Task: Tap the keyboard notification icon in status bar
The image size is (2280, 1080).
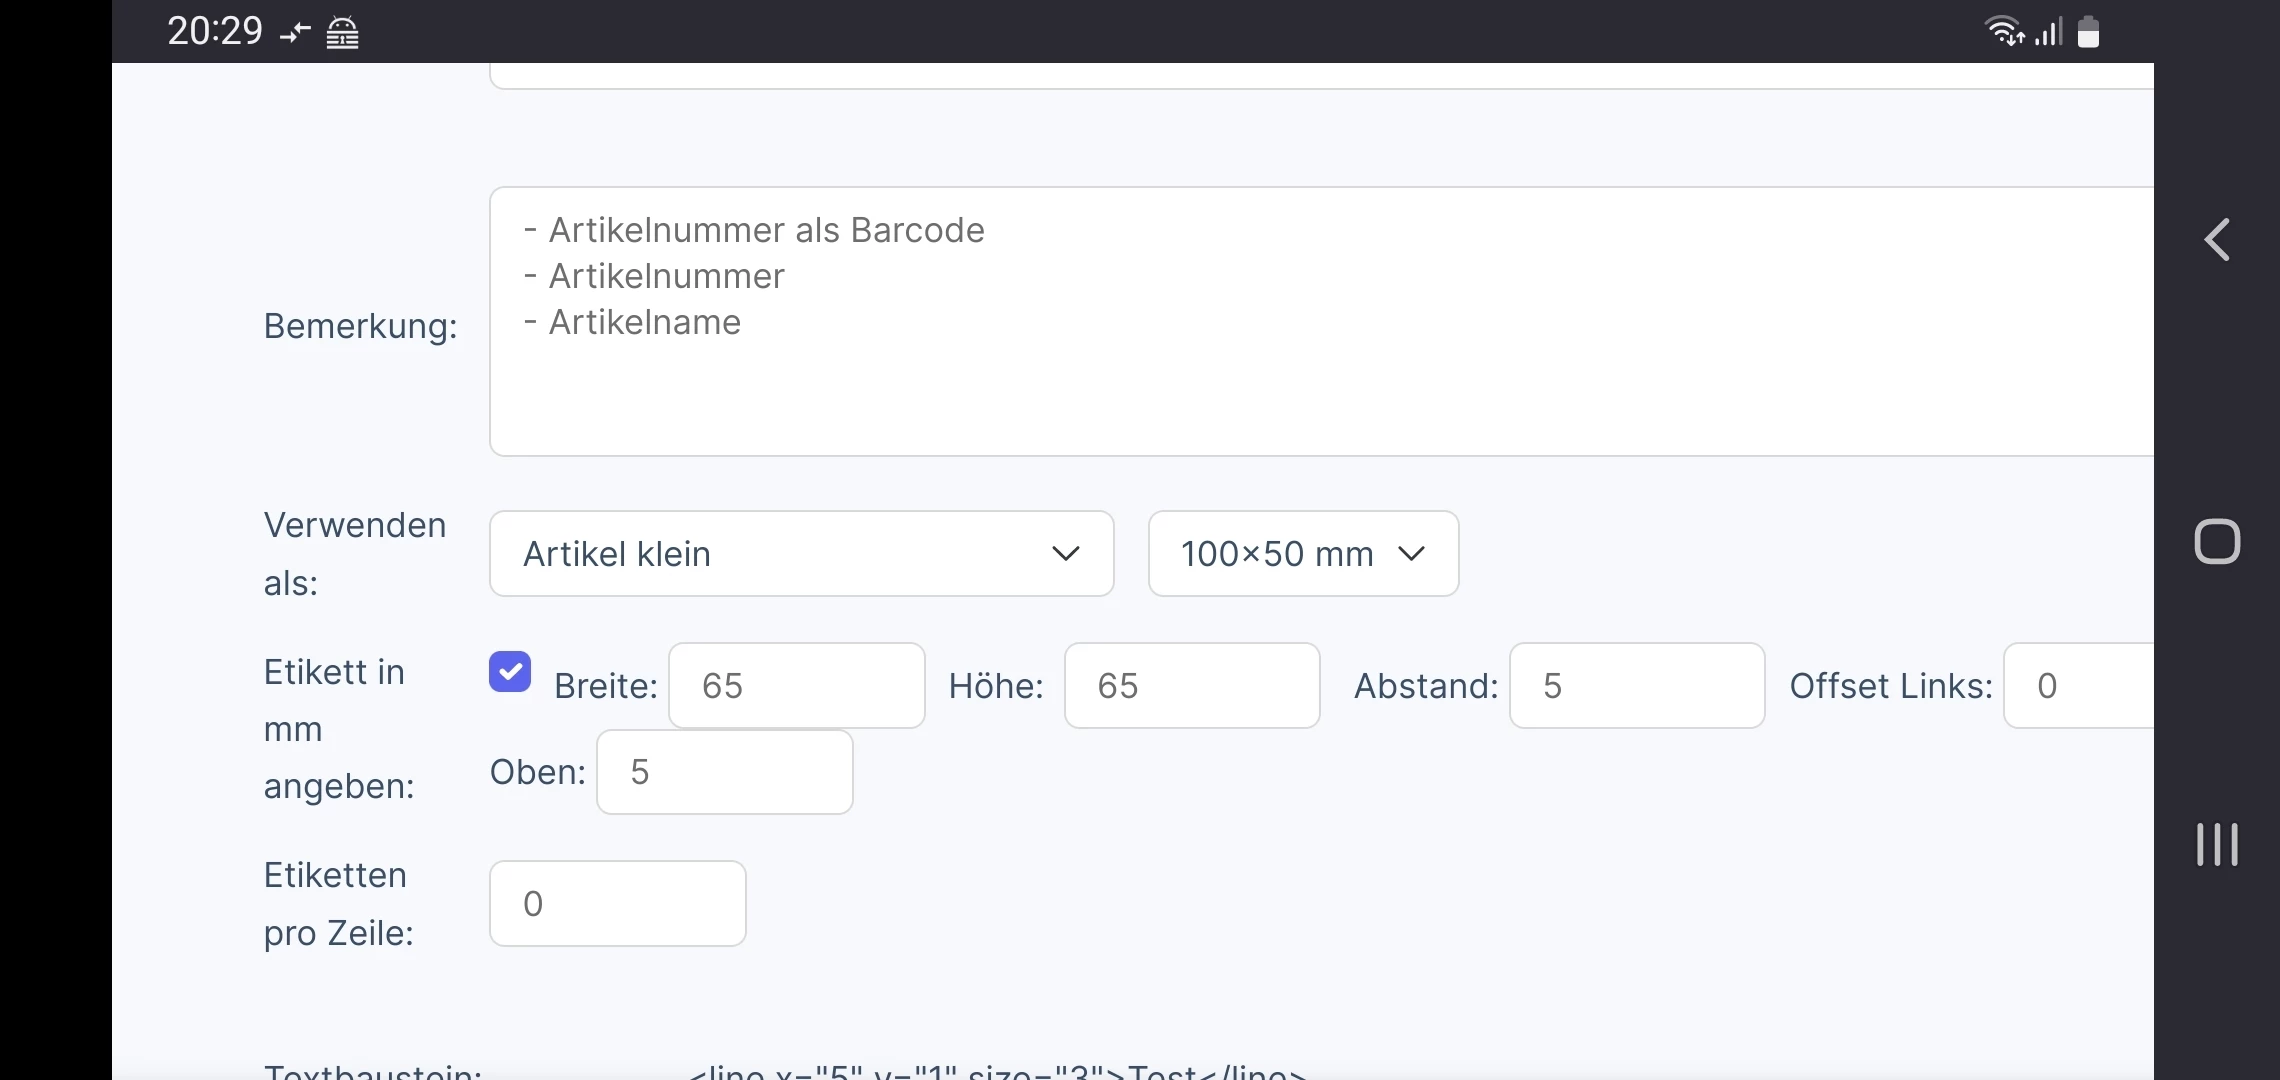Action: click(343, 34)
